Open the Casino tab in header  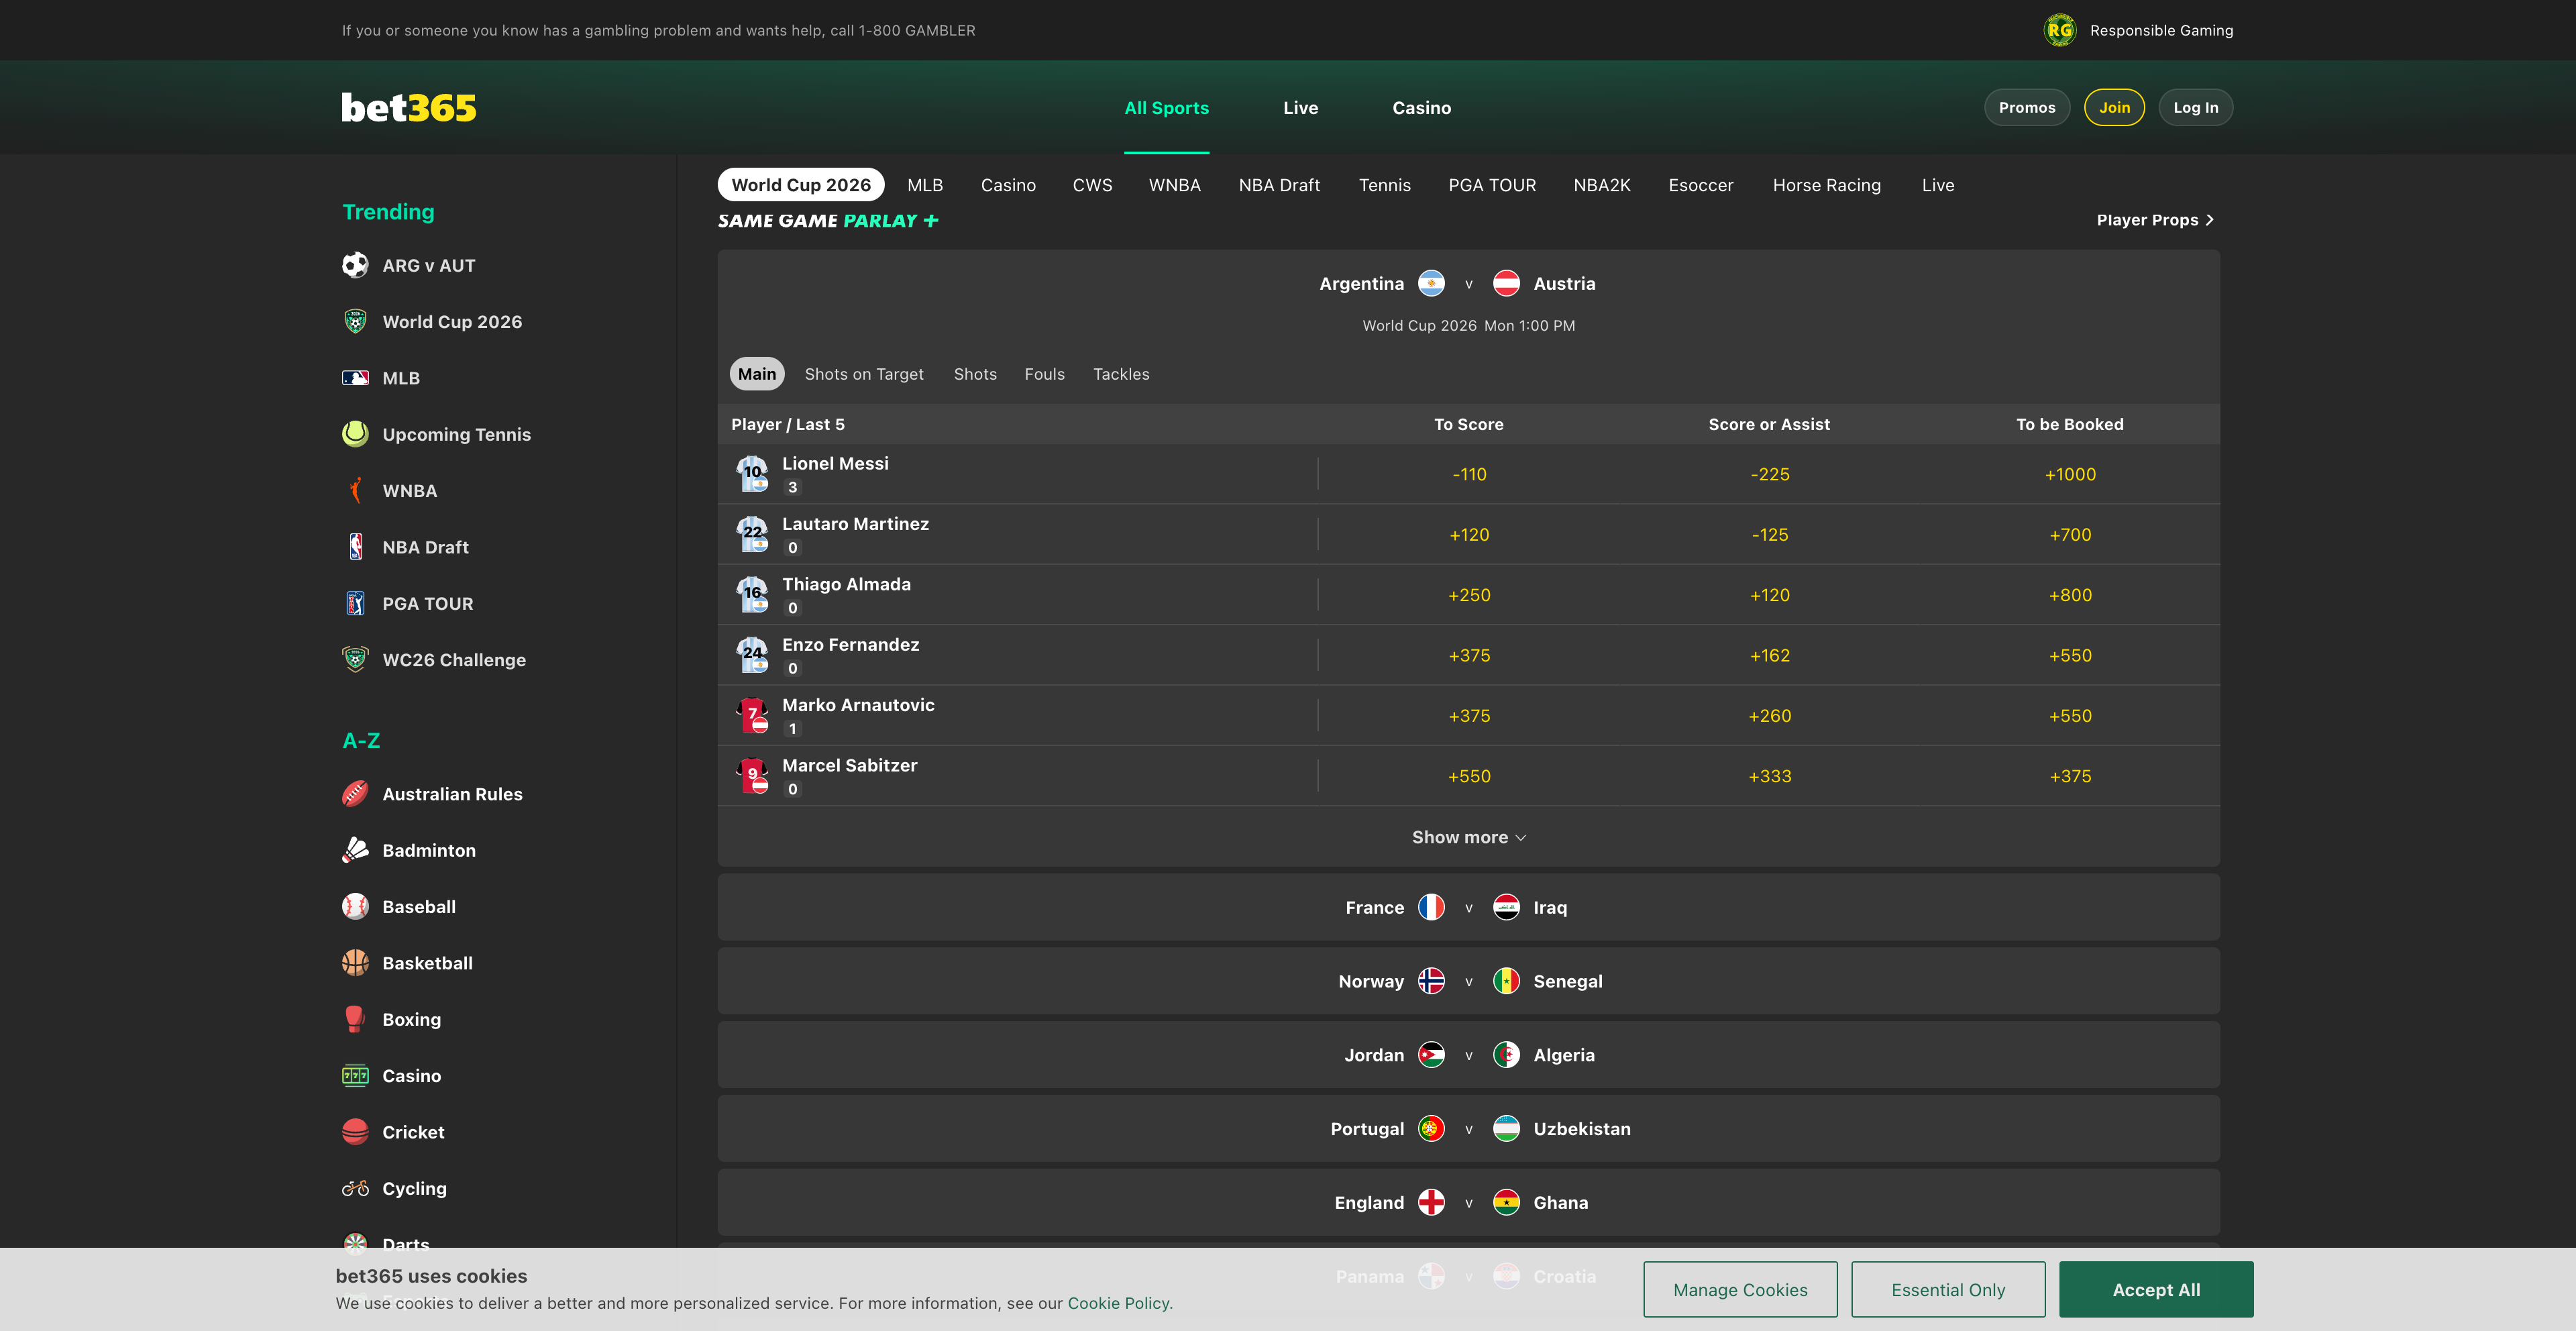coord(1421,107)
